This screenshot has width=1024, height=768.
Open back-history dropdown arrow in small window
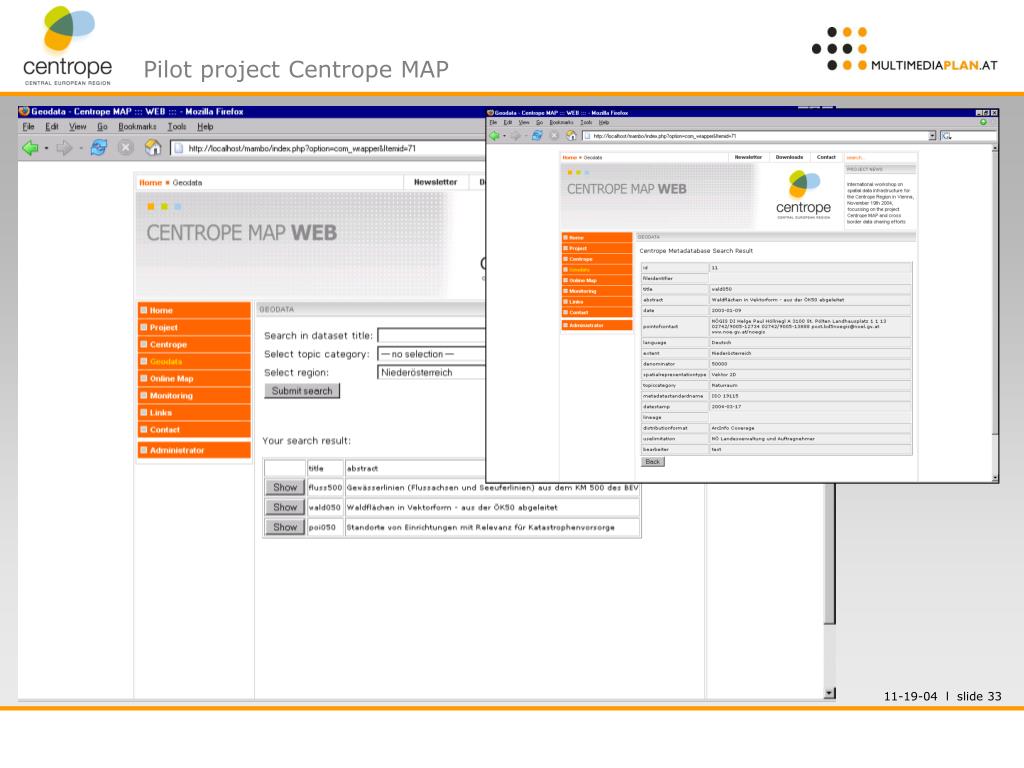504,136
